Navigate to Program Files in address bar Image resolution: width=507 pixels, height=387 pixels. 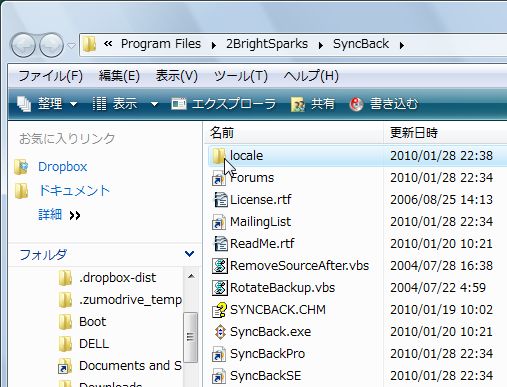[161, 44]
